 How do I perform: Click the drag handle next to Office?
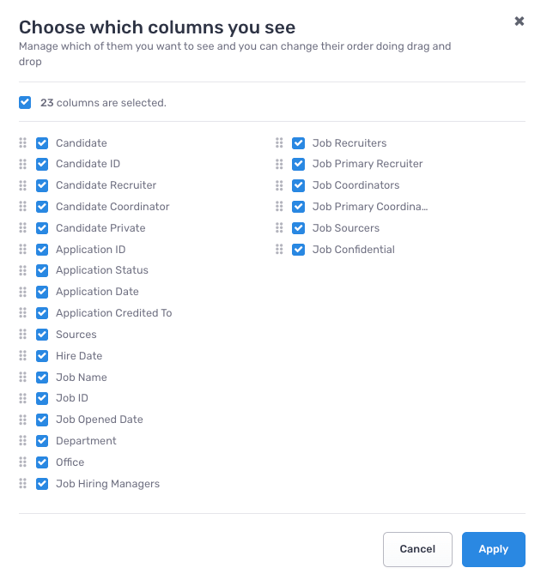click(x=23, y=462)
